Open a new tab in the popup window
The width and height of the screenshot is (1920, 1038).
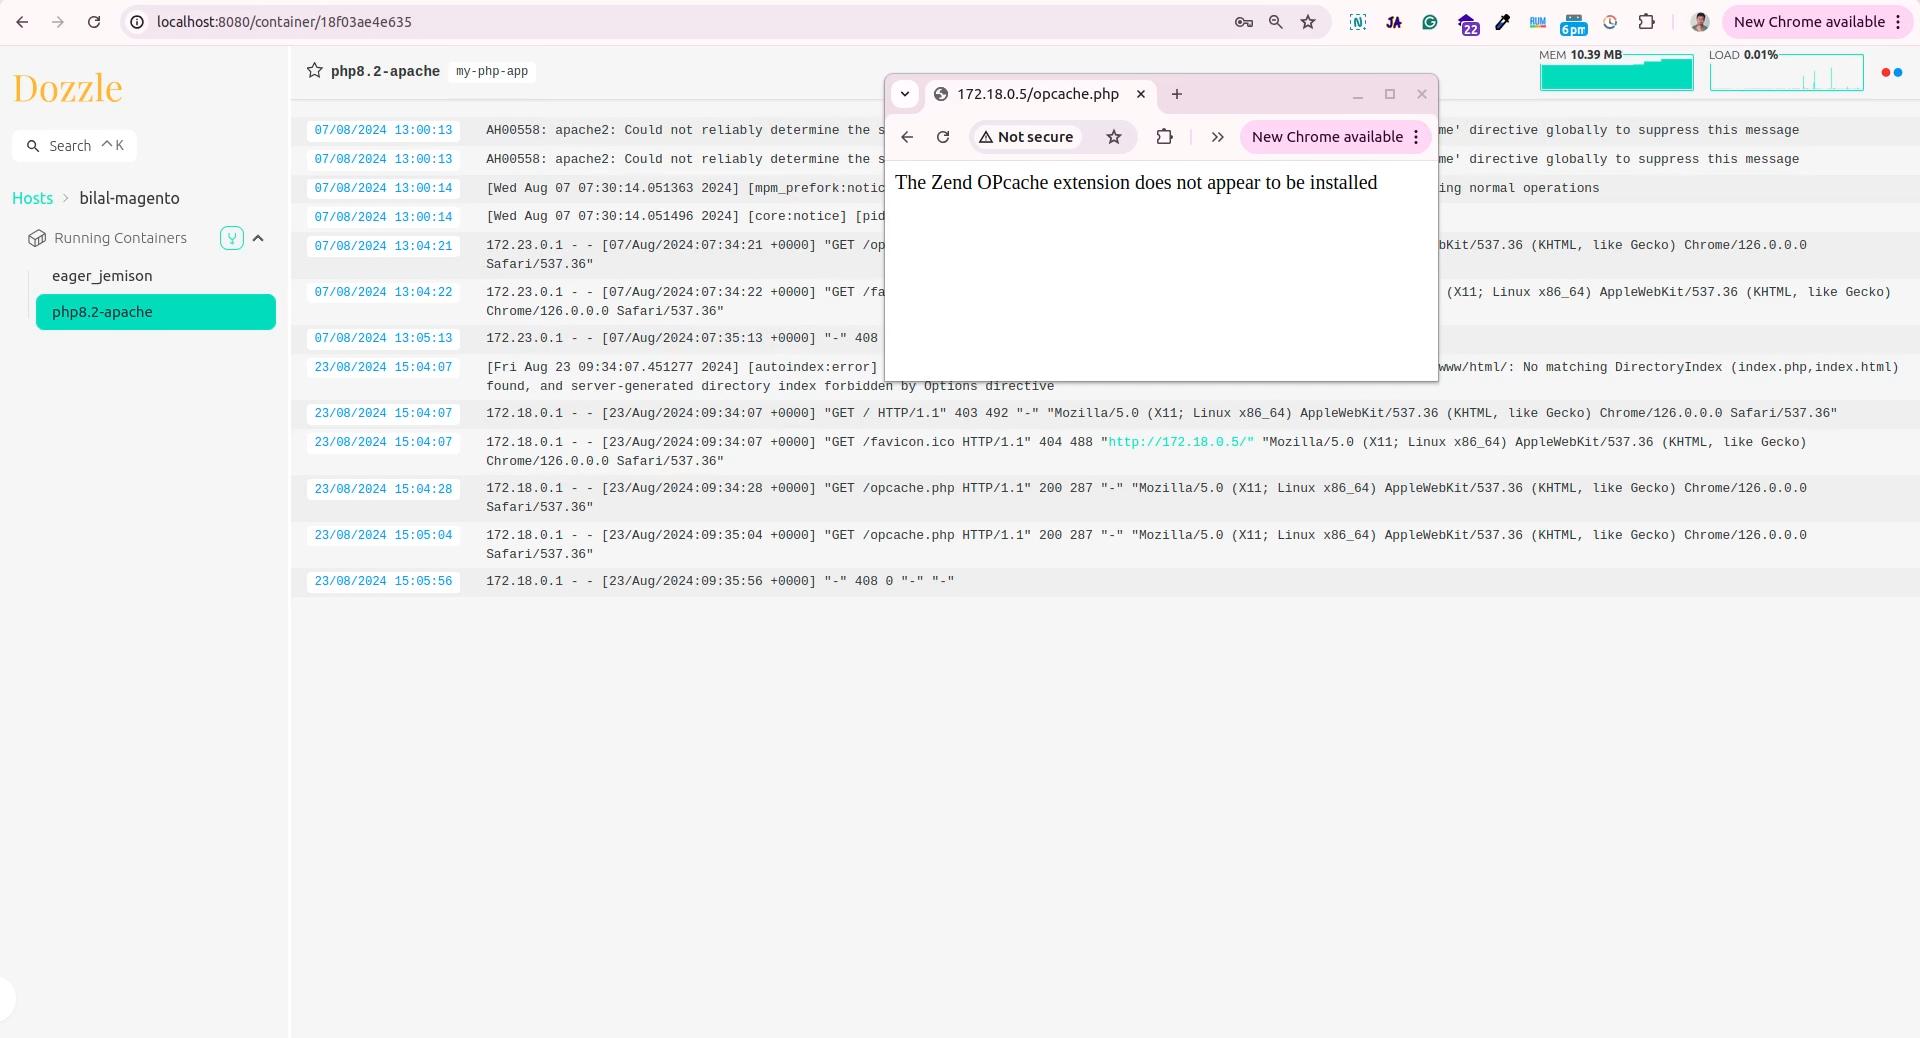[1177, 94]
